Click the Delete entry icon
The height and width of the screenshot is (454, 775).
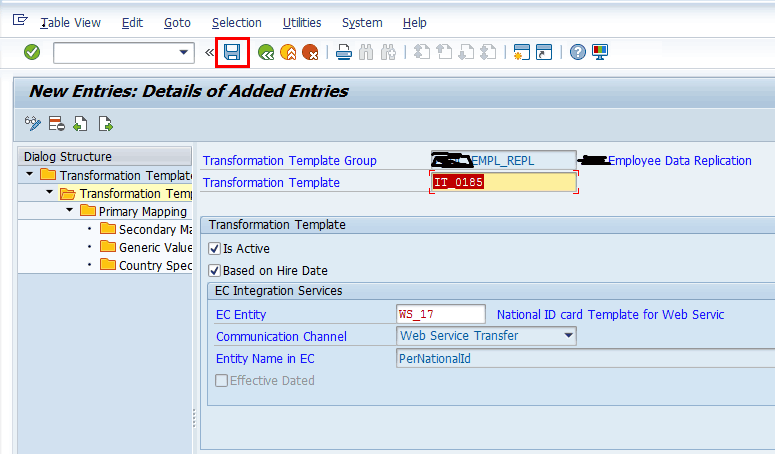point(56,124)
